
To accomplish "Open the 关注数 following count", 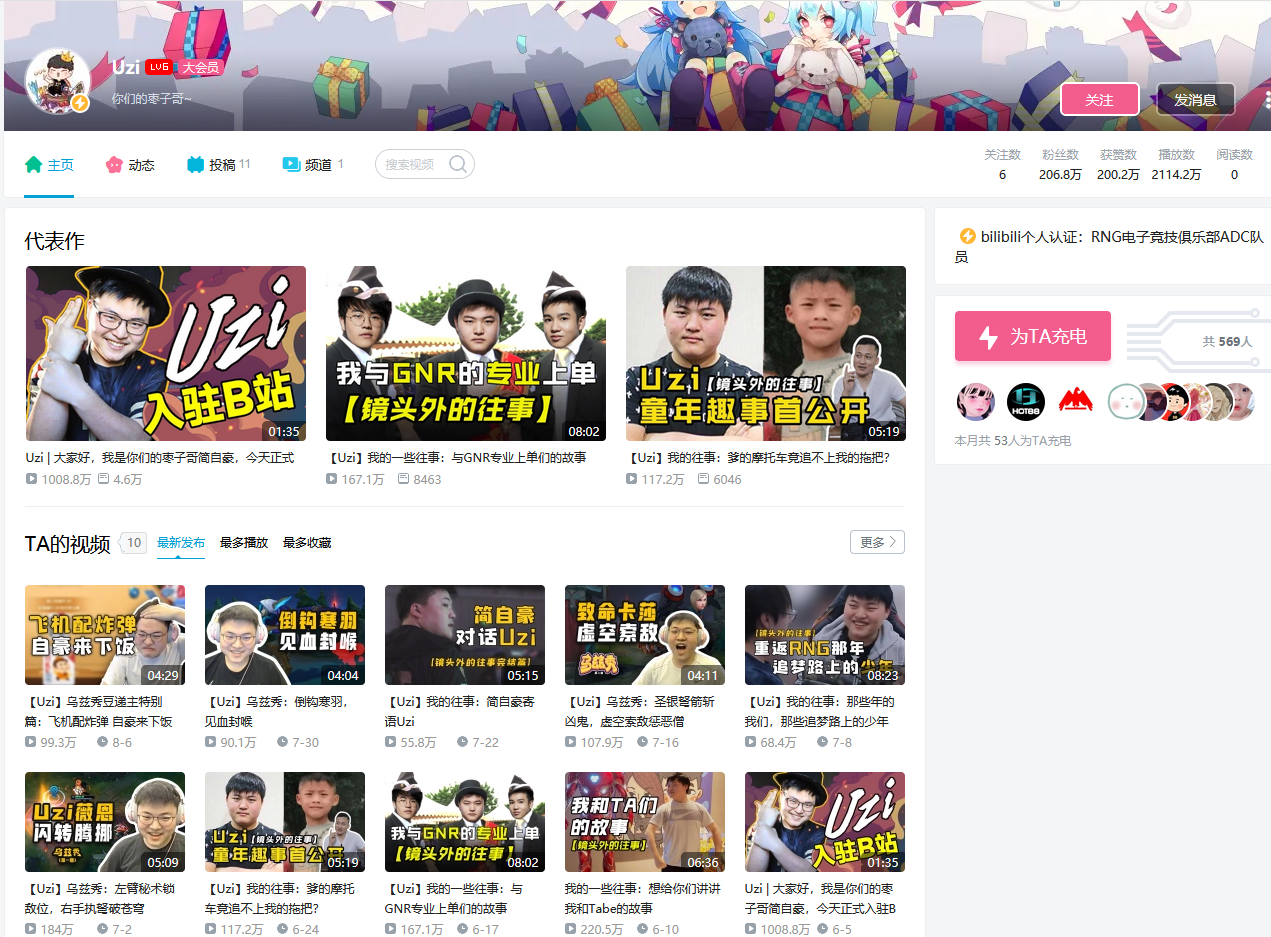I will [1002, 164].
